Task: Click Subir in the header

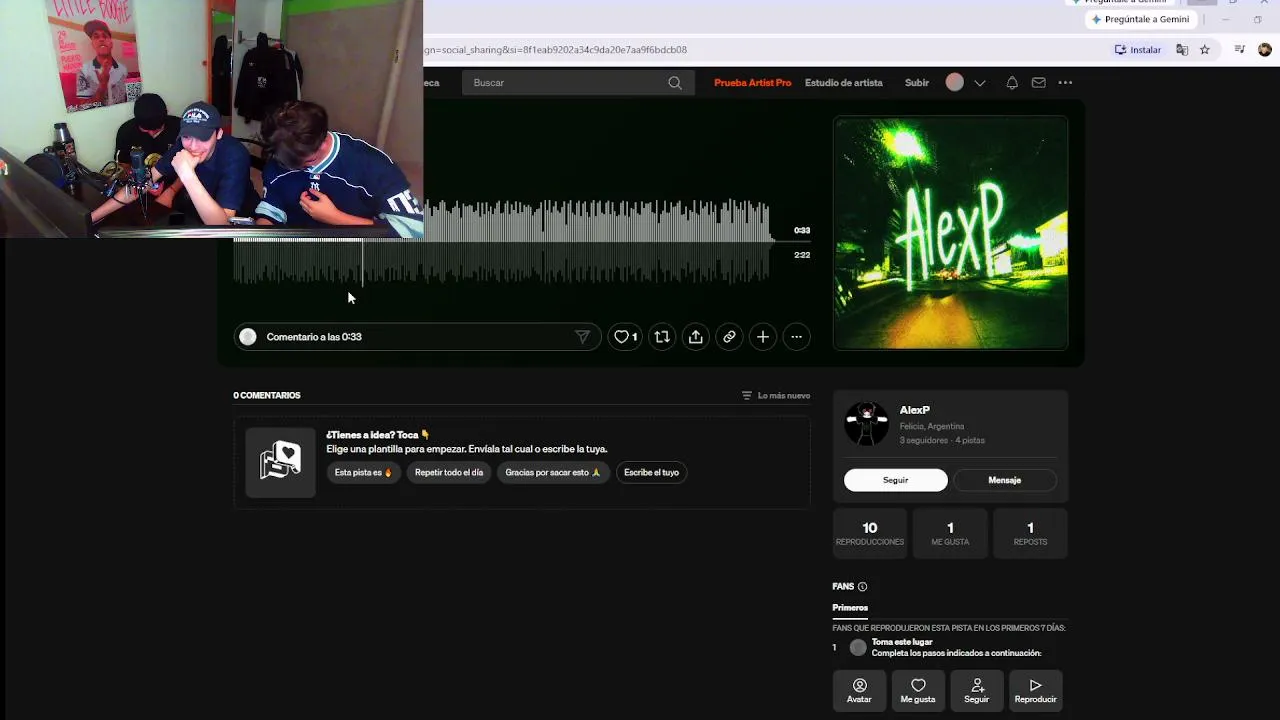Action: (917, 83)
